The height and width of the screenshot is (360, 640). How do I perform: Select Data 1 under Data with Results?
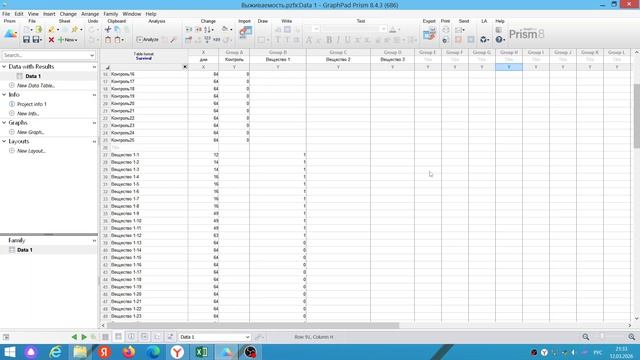[33, 76]
